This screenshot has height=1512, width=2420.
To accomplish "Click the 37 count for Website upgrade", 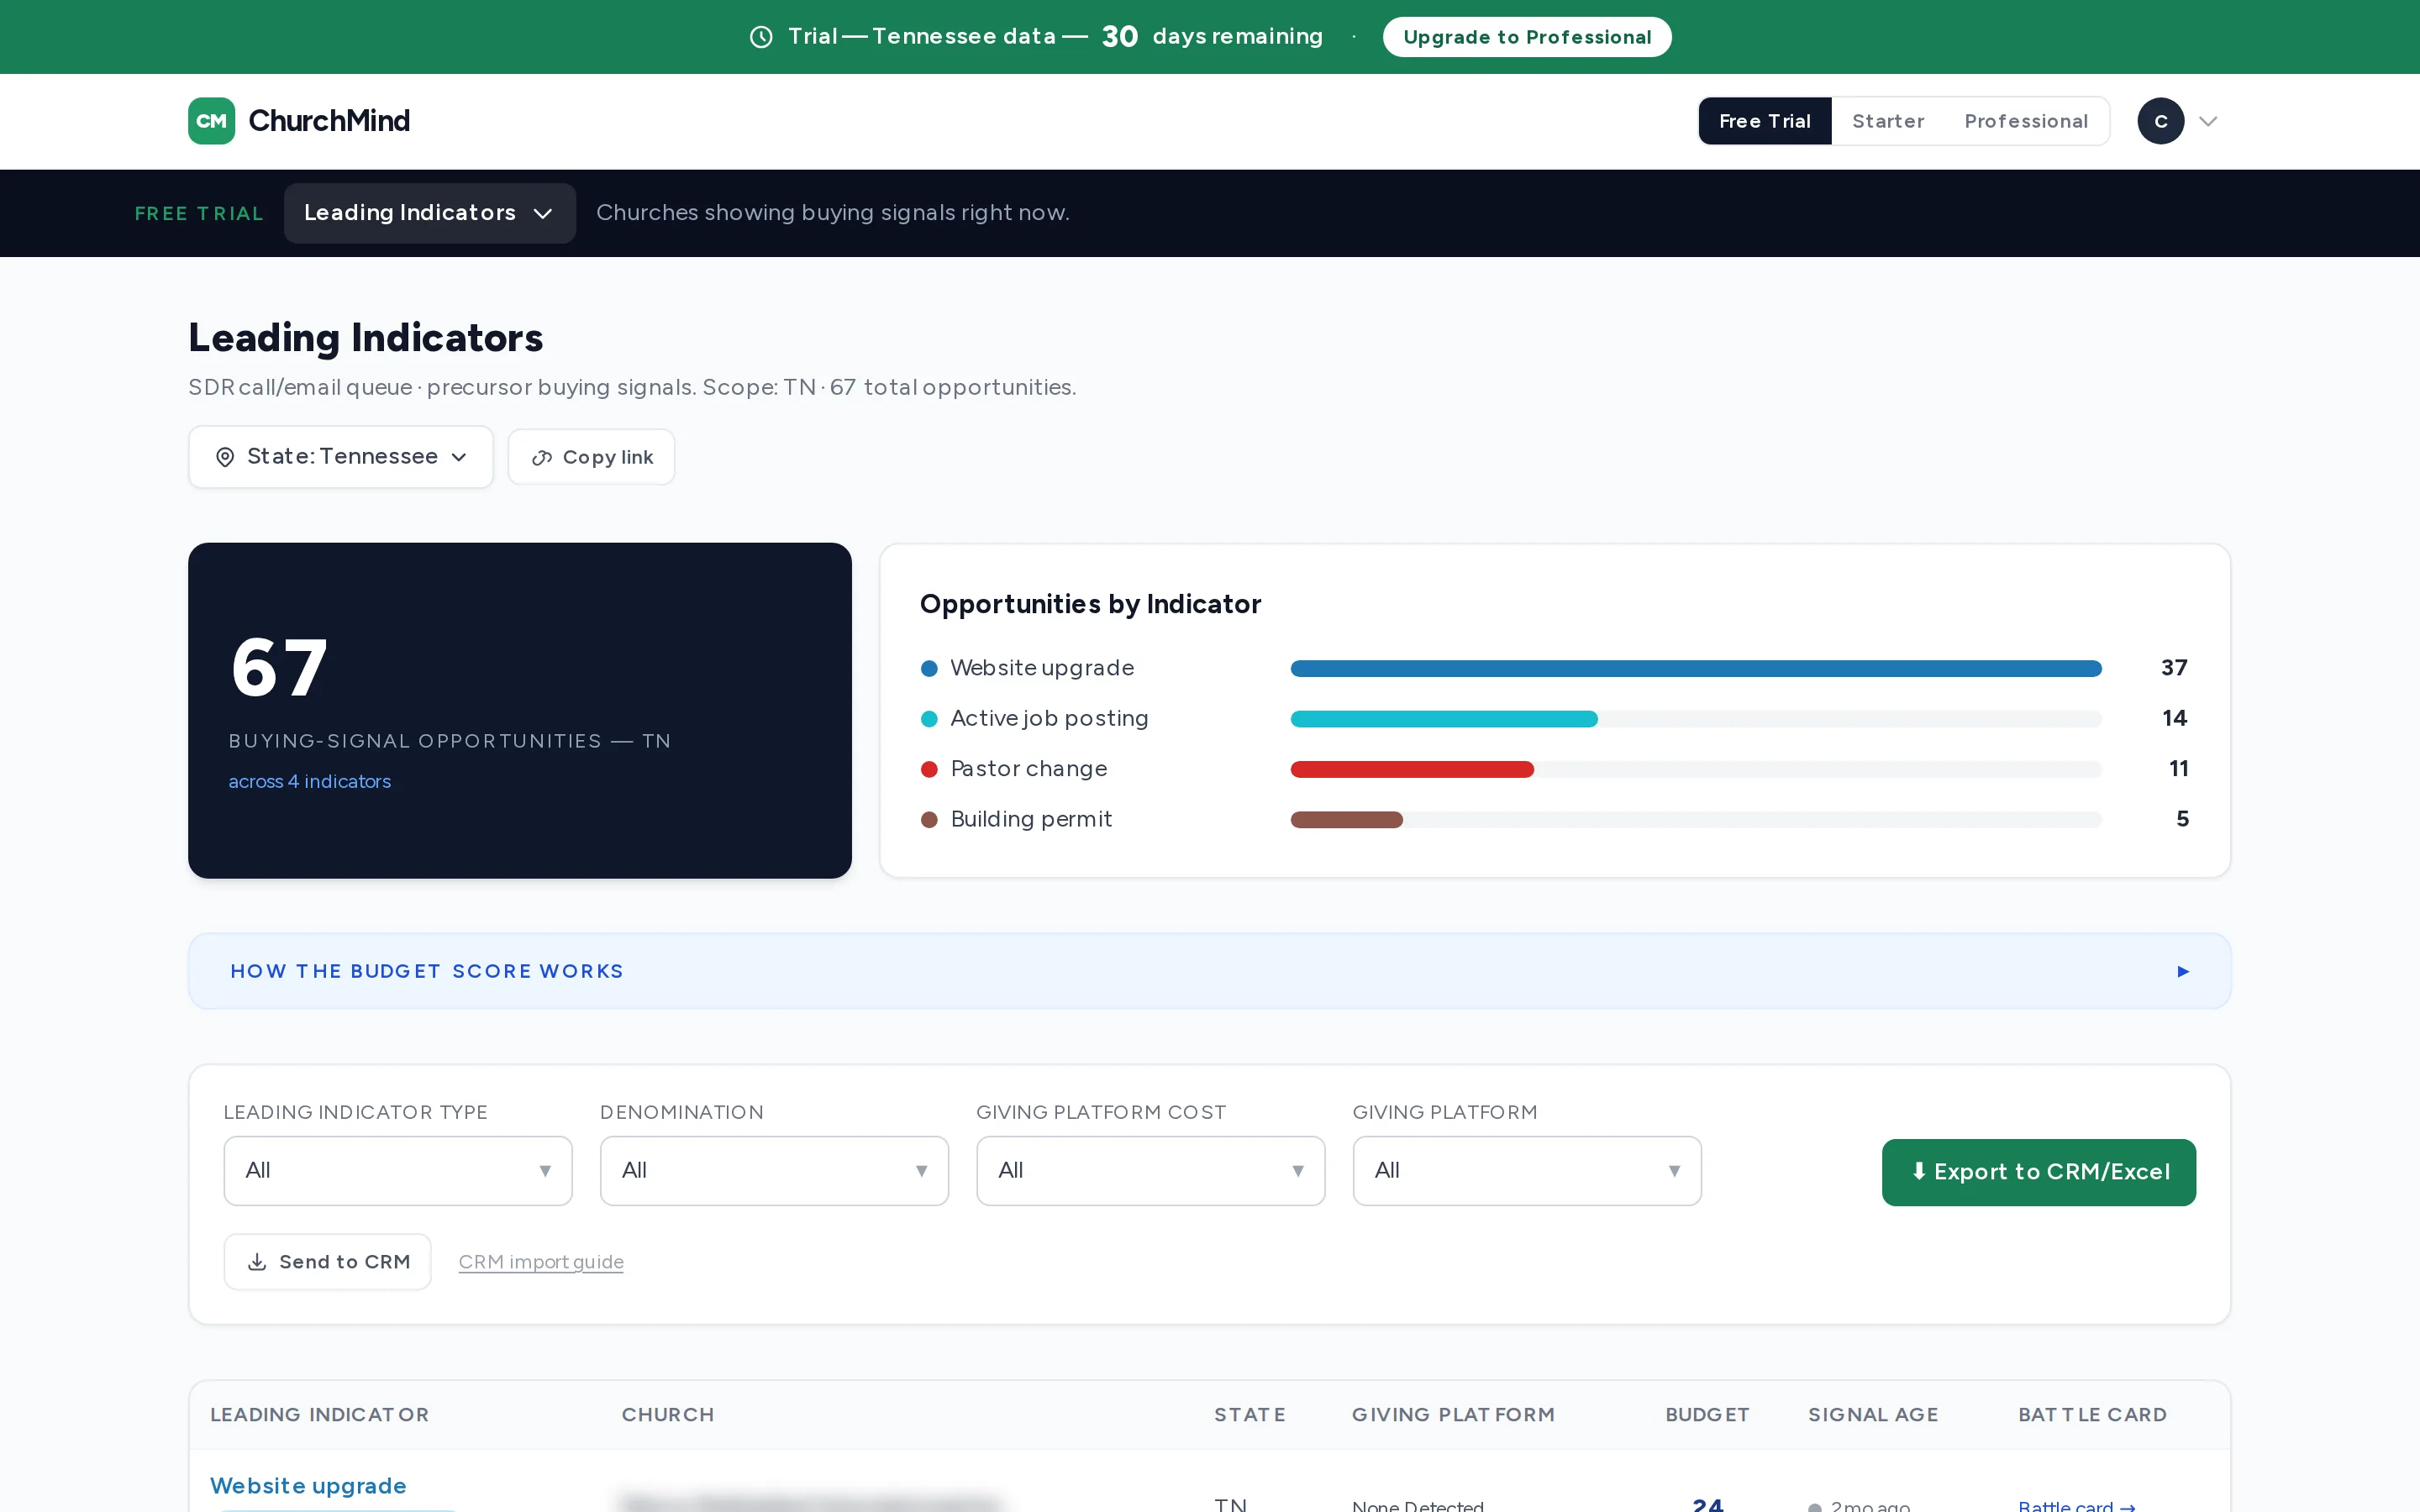I will point(2174,667).
